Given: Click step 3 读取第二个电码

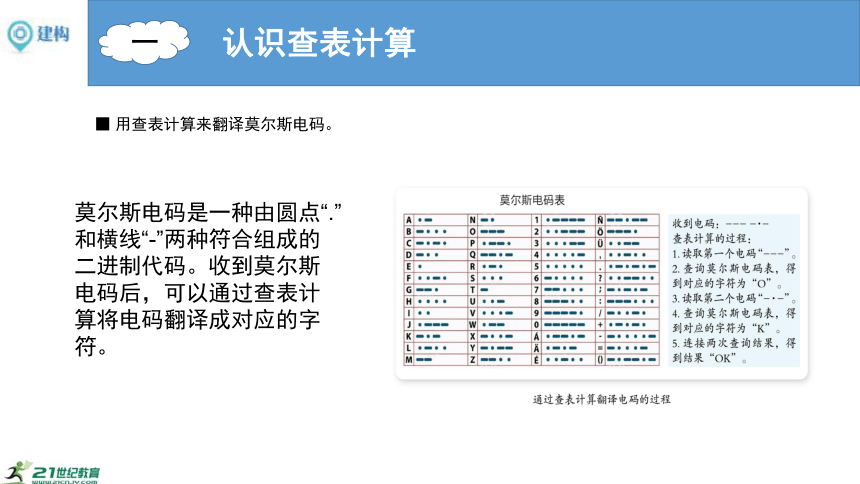Looking at the screenshot, I should (x=734, y=299).
